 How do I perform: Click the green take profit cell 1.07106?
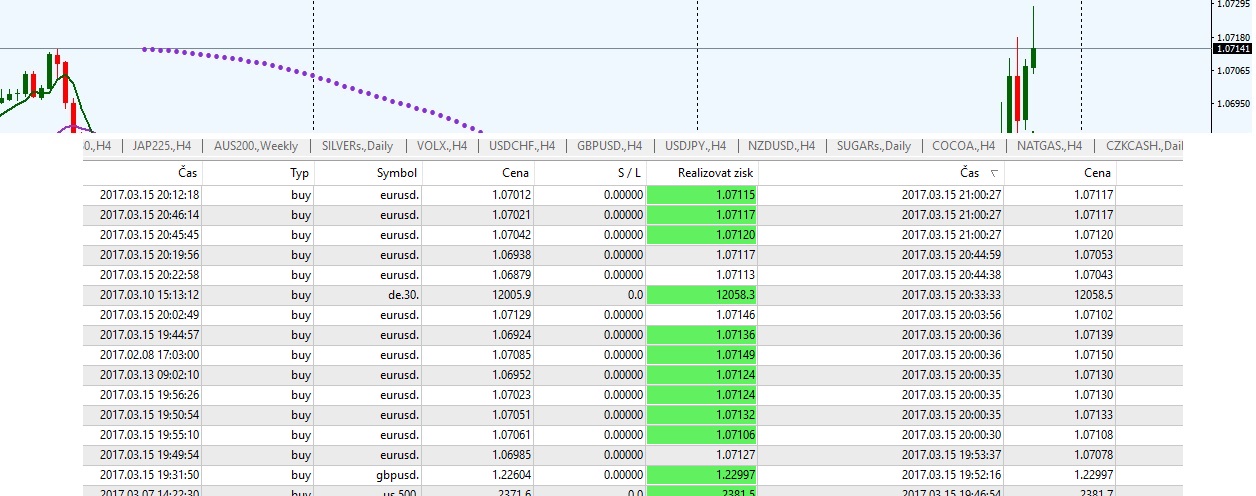[703, 435]
